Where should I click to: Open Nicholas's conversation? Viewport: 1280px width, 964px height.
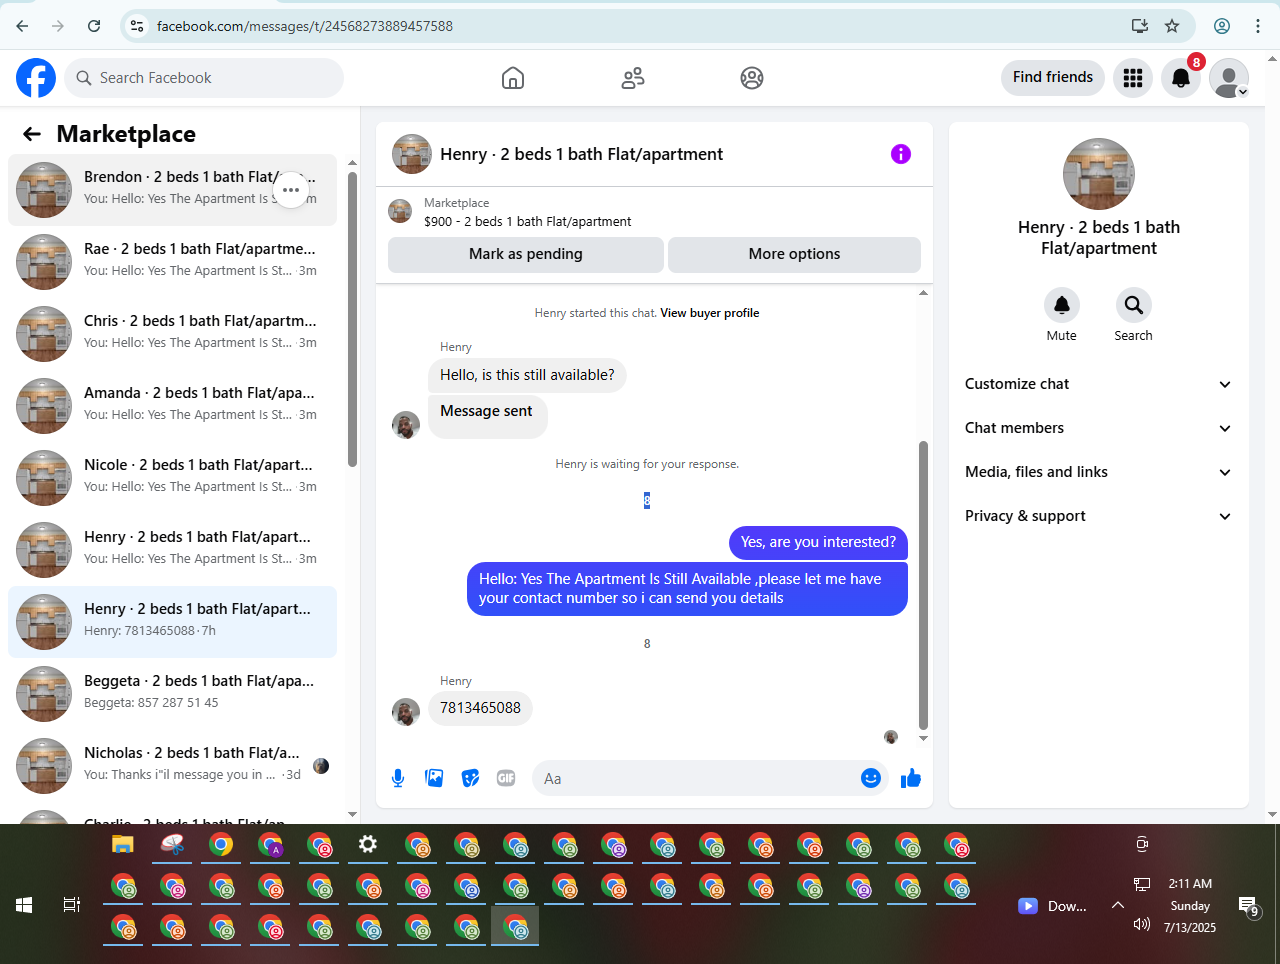[x=172, y=766]
